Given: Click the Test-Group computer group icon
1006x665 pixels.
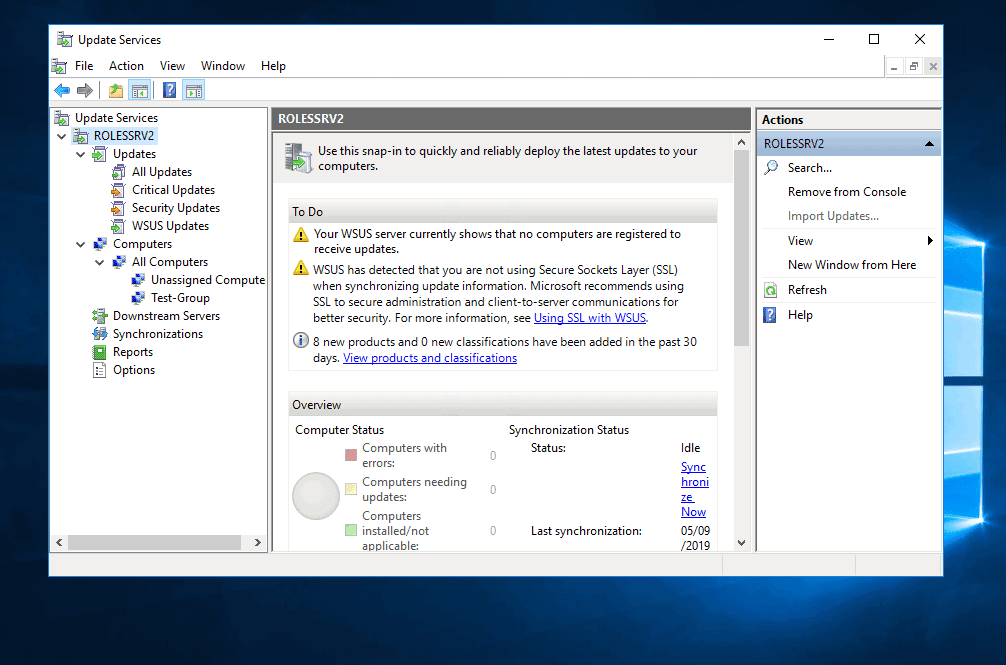Looking at the screenshot, I should 138,298.
